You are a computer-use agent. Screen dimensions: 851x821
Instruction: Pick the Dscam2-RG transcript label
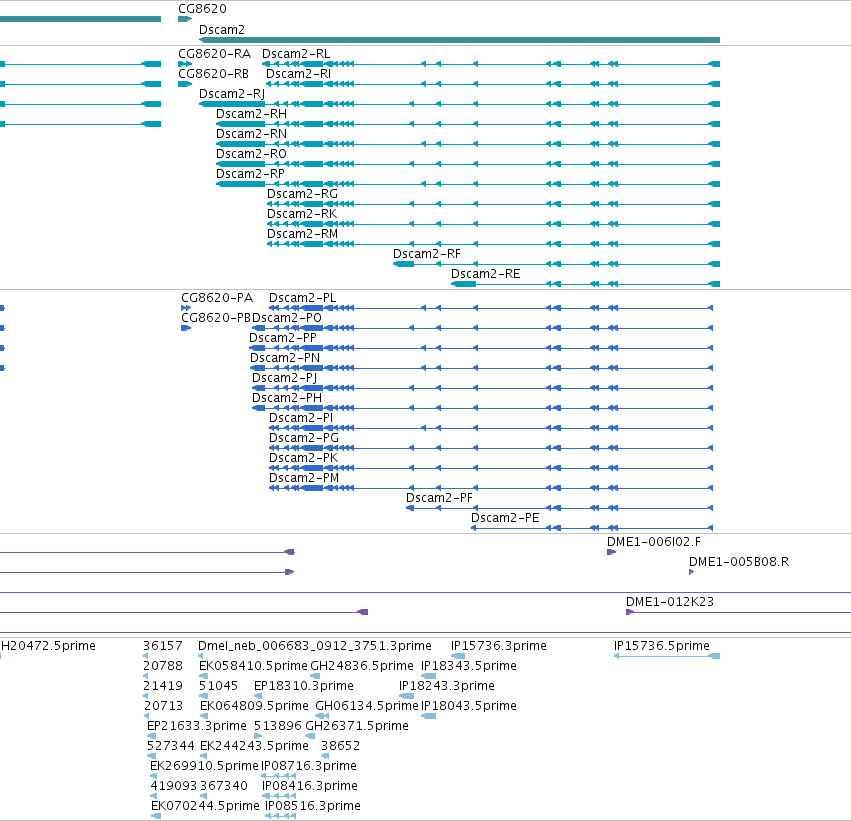302,194
